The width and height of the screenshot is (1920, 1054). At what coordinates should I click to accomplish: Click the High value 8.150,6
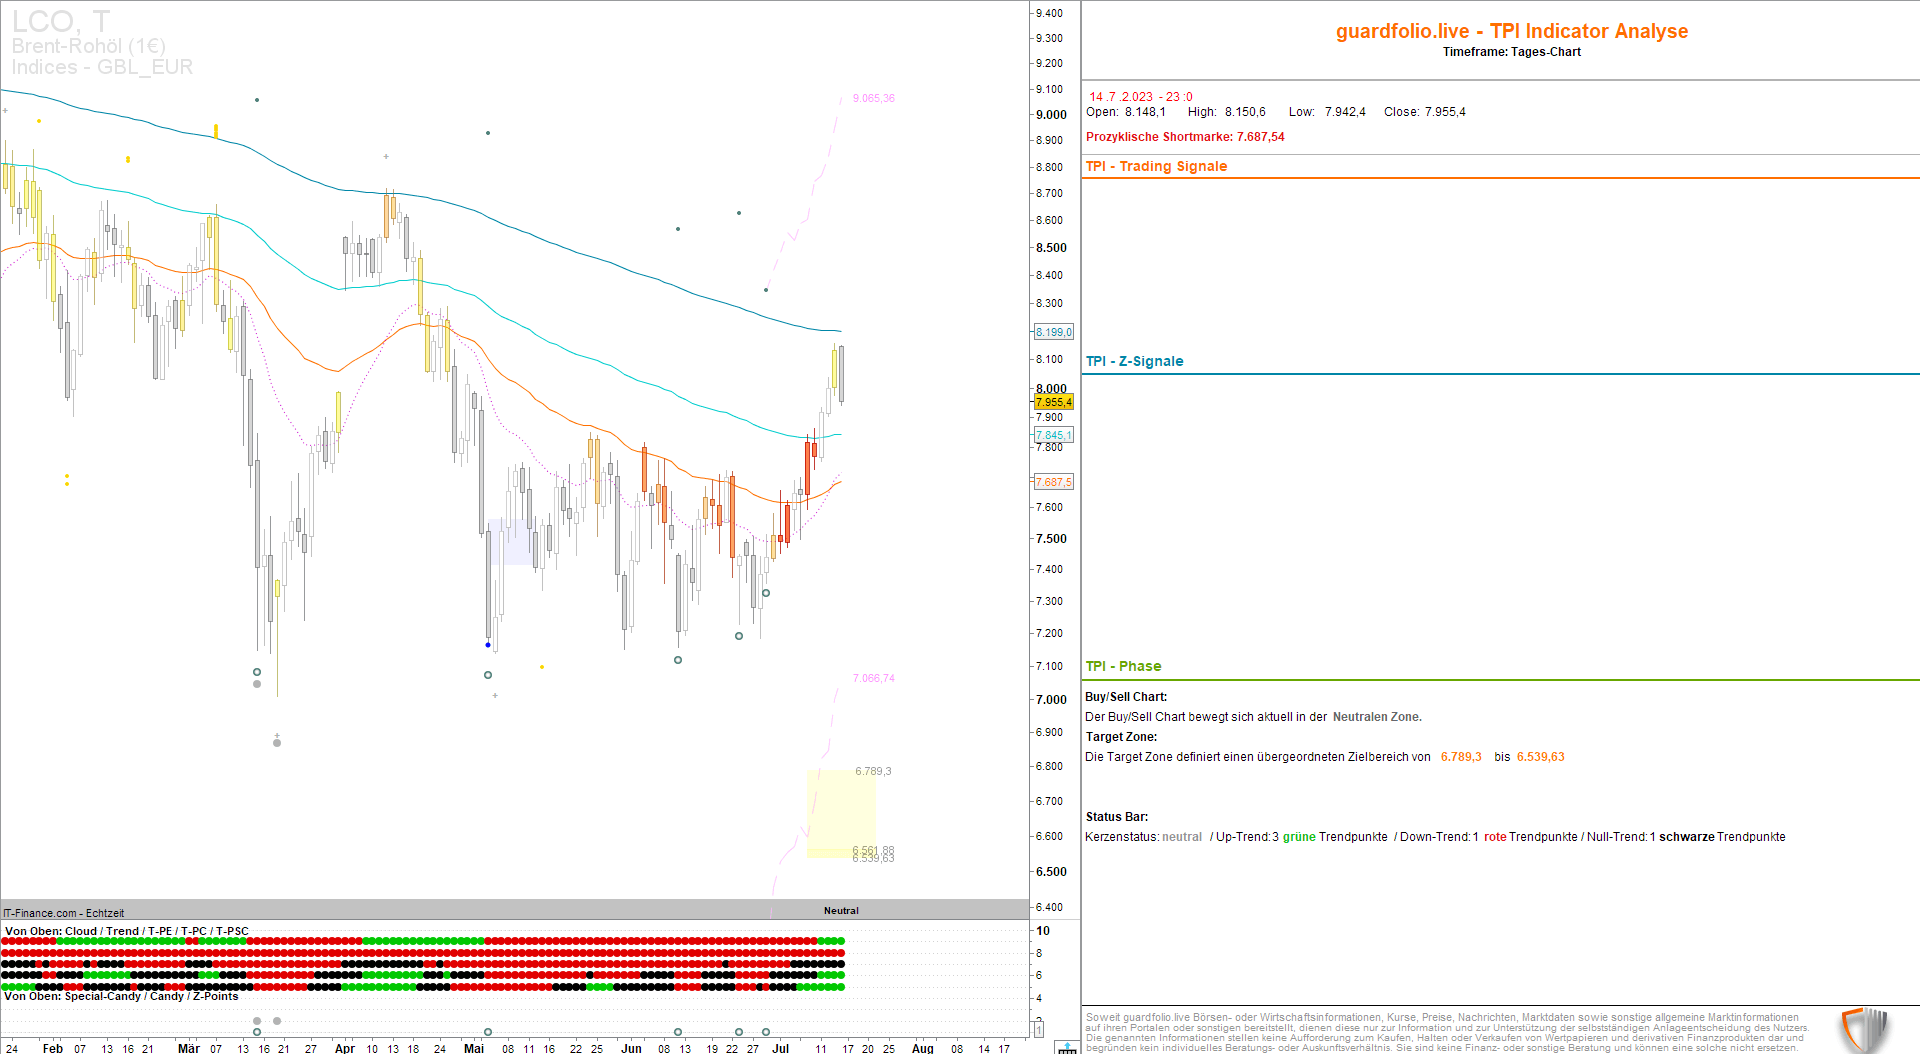click(1245, 112)
